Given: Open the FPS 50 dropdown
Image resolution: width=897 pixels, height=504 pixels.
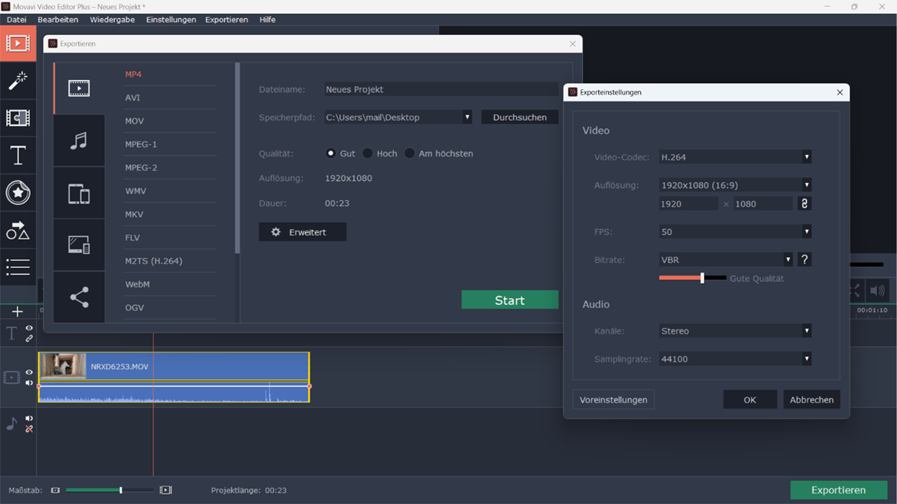Looking at the screenshot, I should tap(735, 232).
